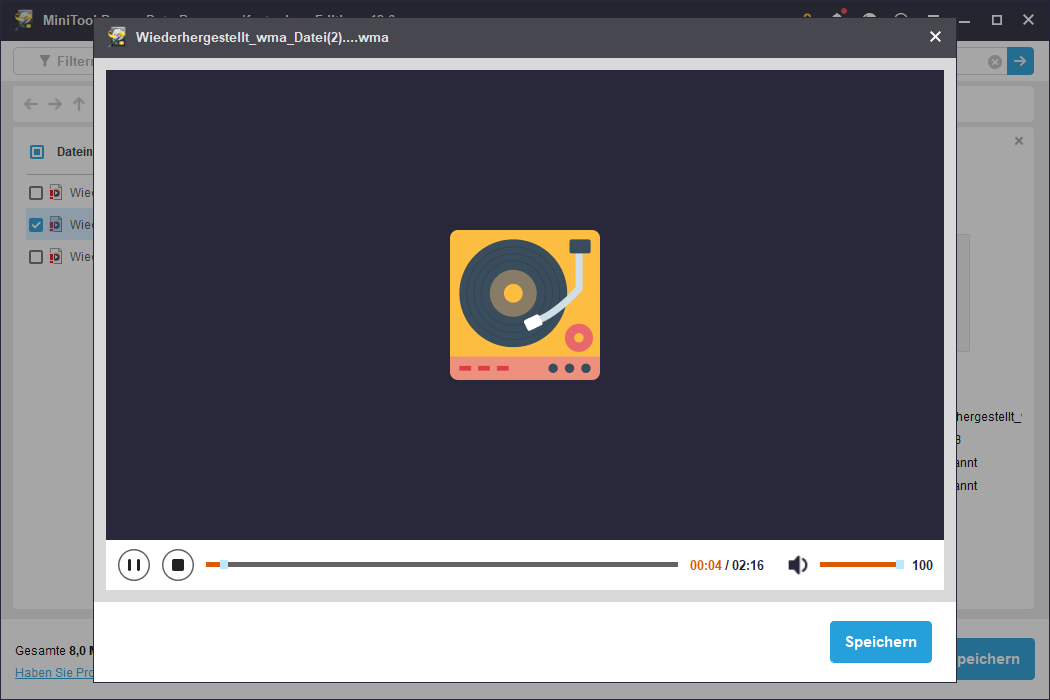1050x700 pixels.
Task: Click the turntable album artwork
Action: click(525, 305)
